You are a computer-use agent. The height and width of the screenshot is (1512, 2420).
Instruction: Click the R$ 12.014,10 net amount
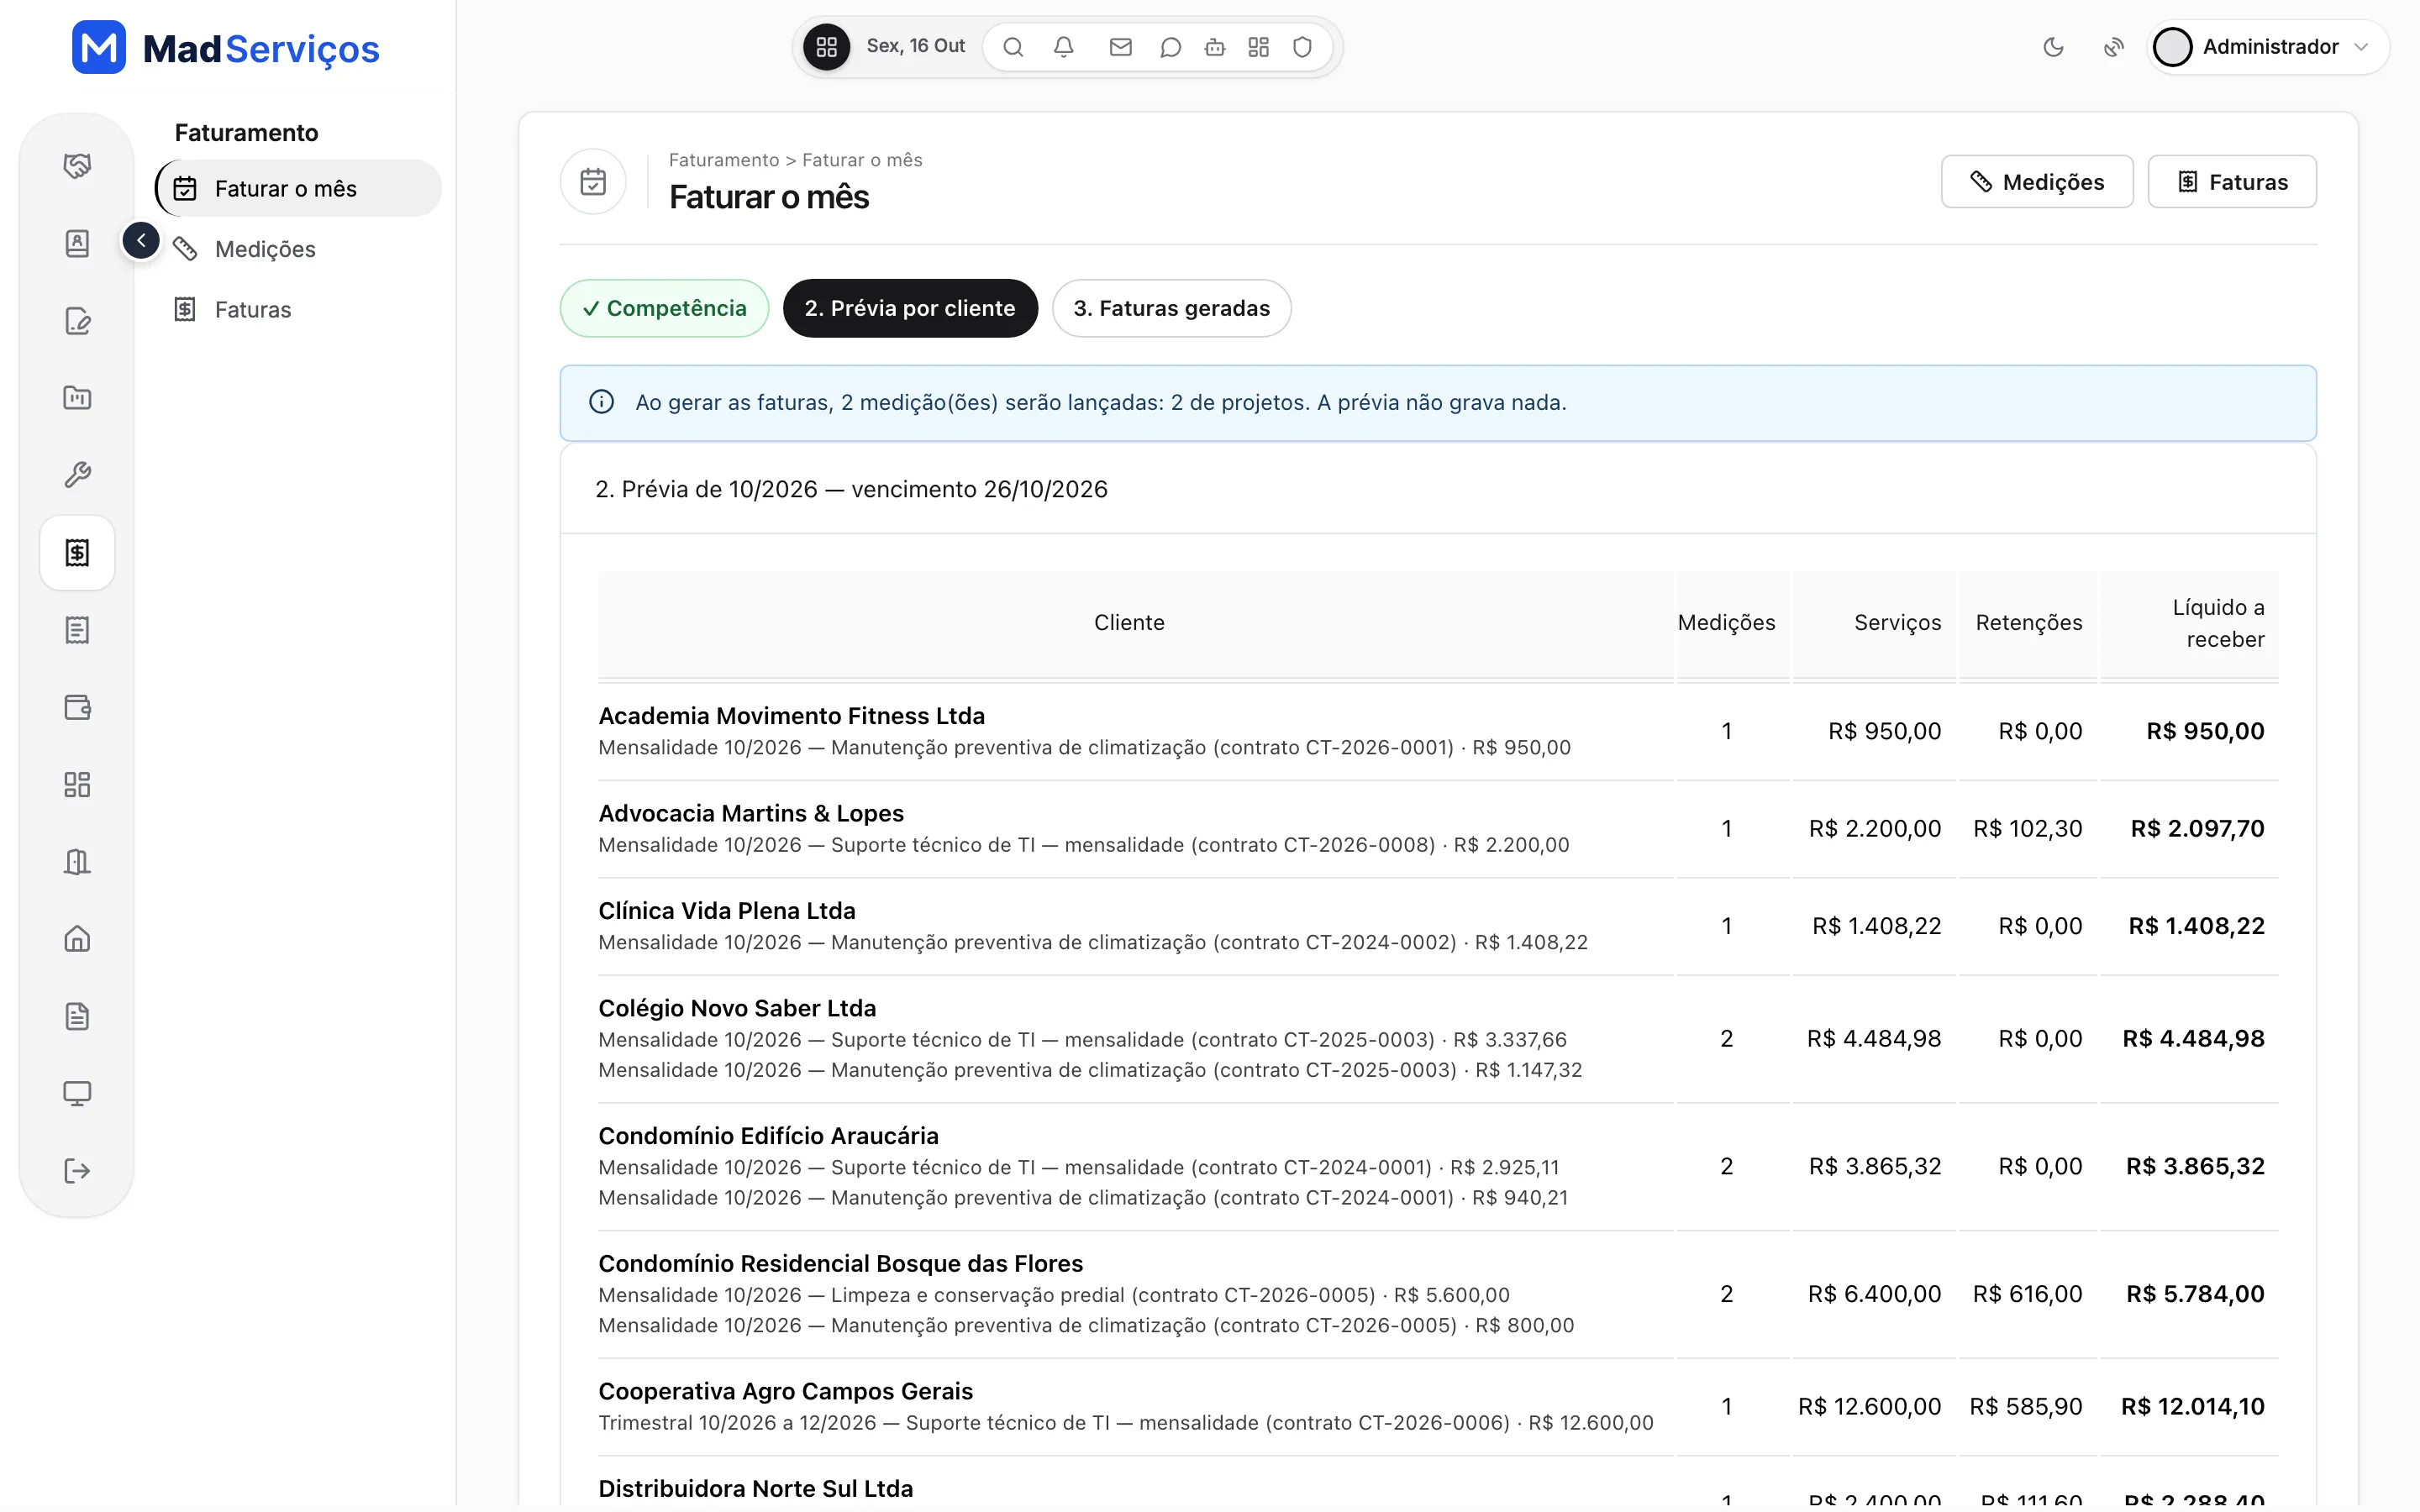click(x=2193, y=1406)
